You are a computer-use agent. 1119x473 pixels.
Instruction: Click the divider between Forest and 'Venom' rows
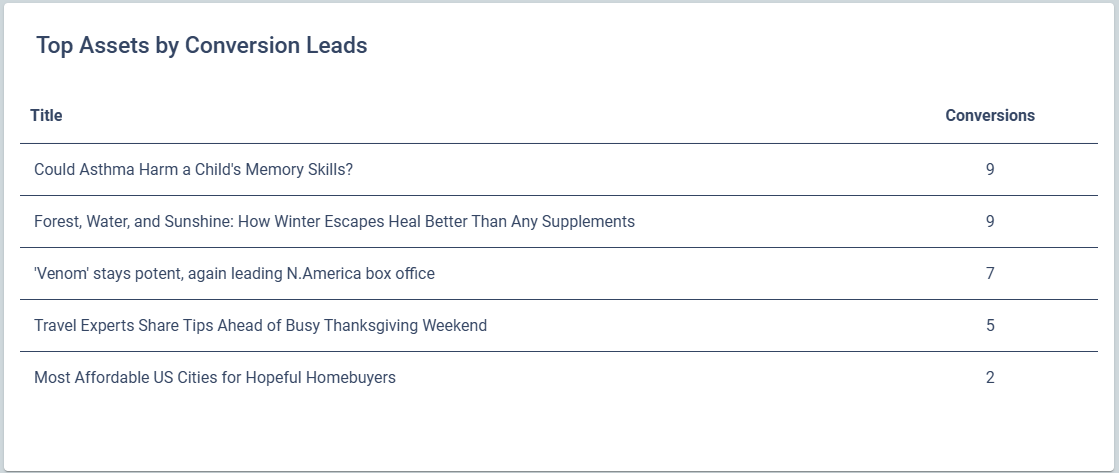558,247
